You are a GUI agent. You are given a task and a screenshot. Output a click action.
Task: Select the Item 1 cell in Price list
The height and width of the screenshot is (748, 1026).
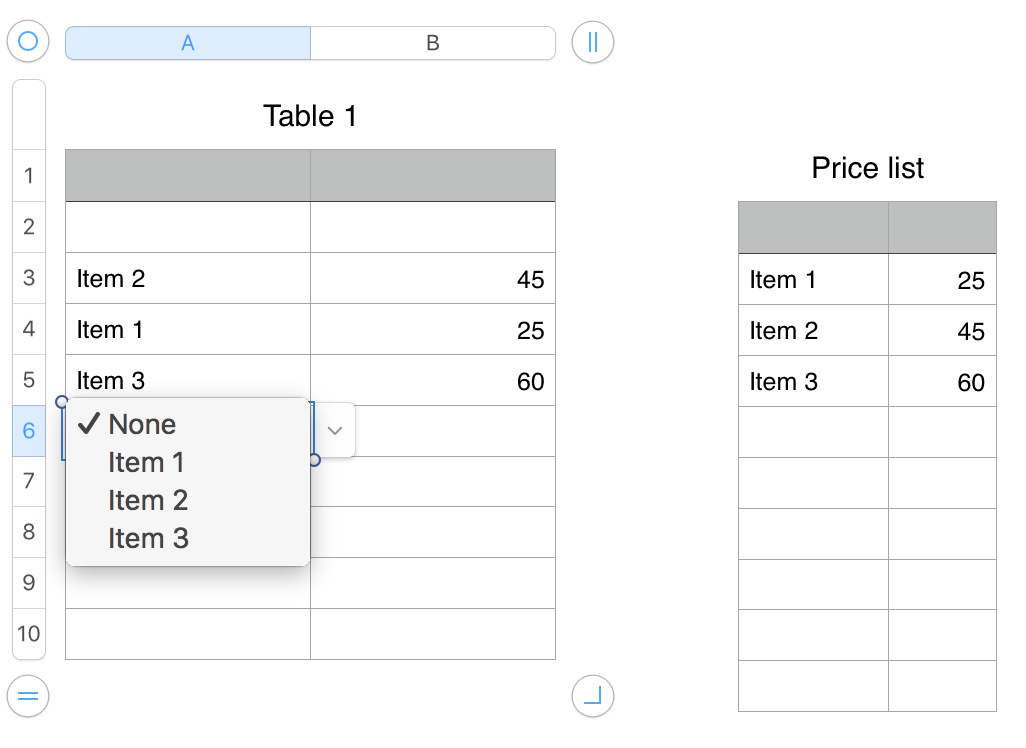(x=813, y=280)
